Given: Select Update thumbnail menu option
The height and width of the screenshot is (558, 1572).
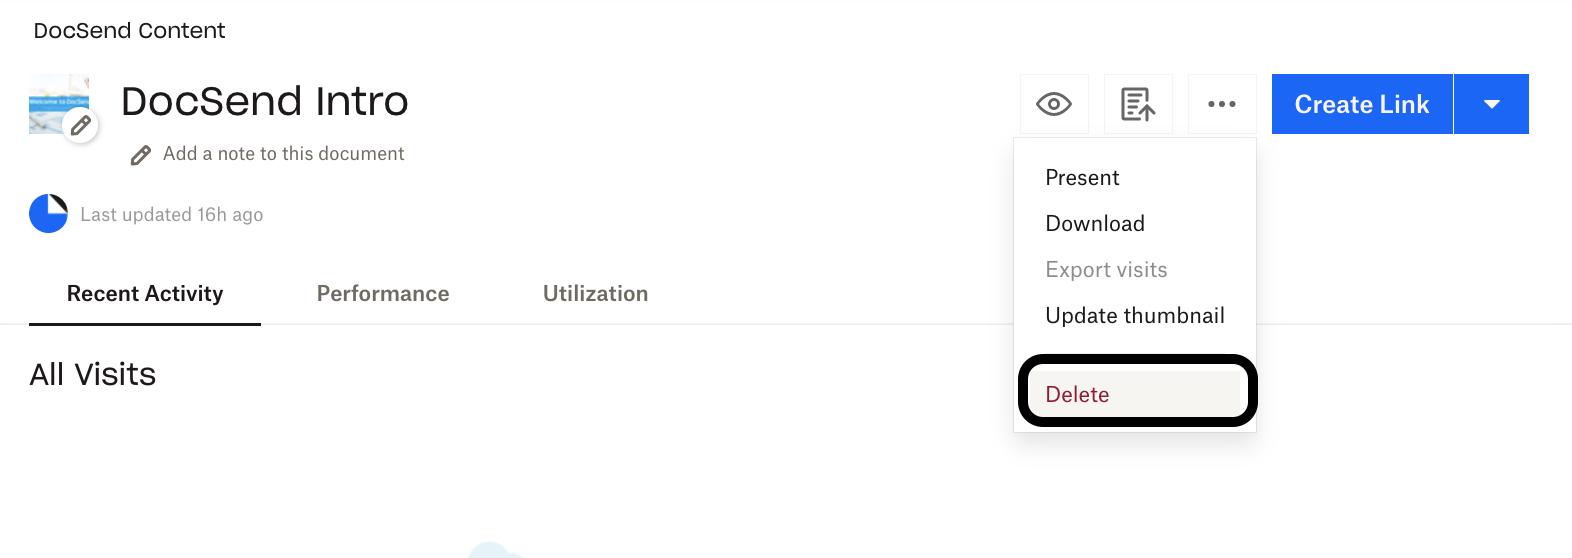Looking at the screenshot, I should click(x=1135, y=316).
